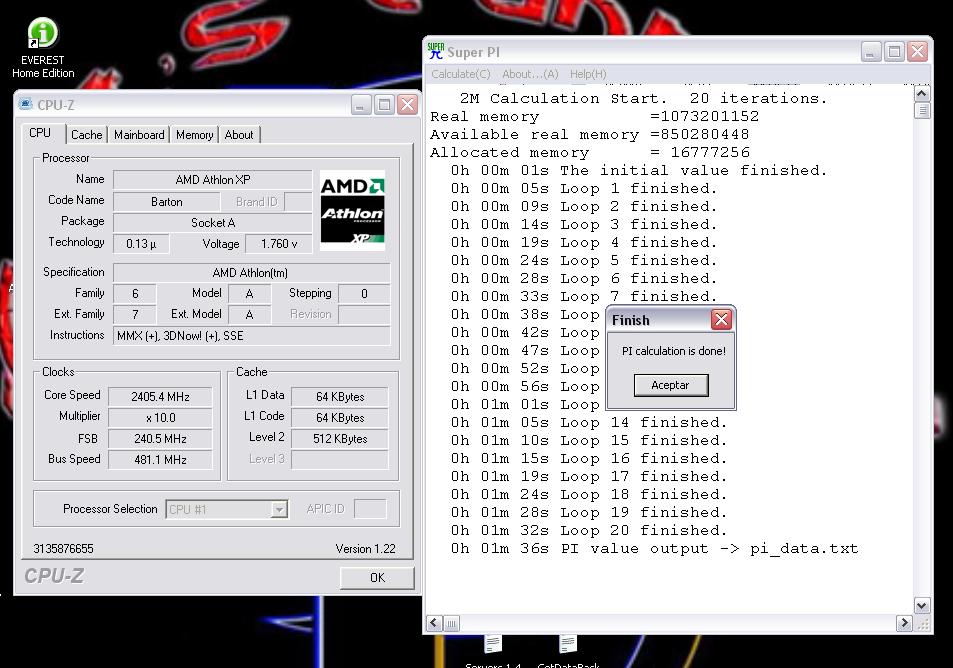
Task: Switch to the Mainboard tab
Action: click(x=139, y=135)
